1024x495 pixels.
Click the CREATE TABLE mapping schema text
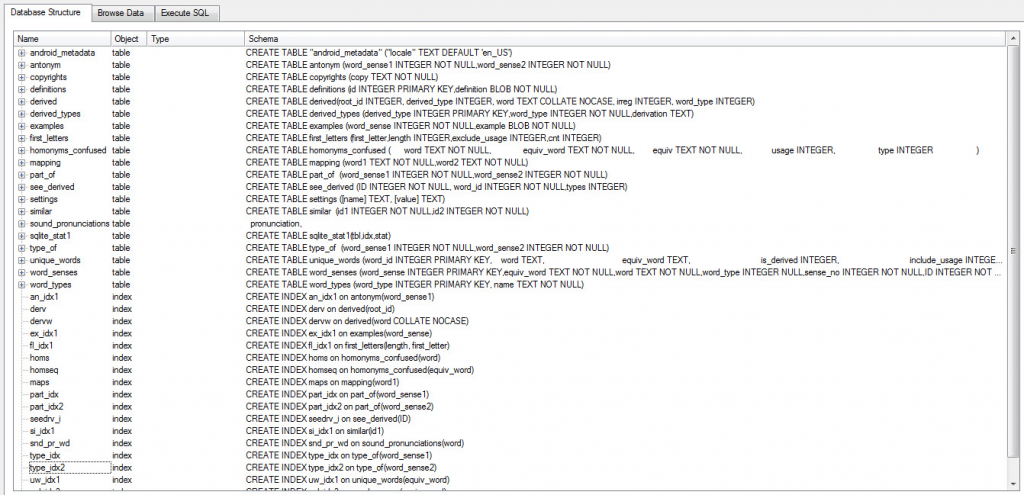[387, 162]
